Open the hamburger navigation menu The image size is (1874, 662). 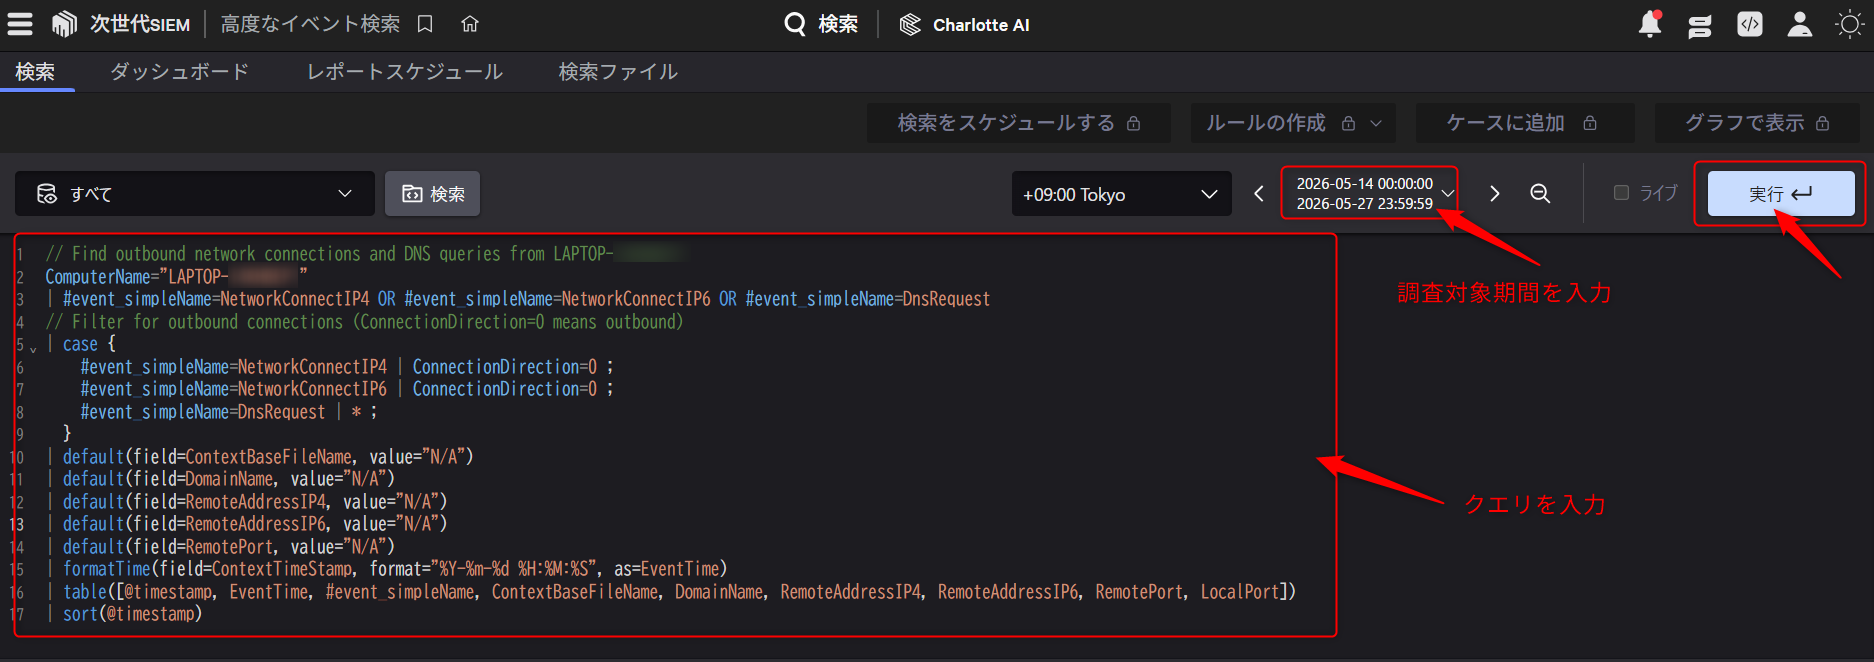click(20, 24)
